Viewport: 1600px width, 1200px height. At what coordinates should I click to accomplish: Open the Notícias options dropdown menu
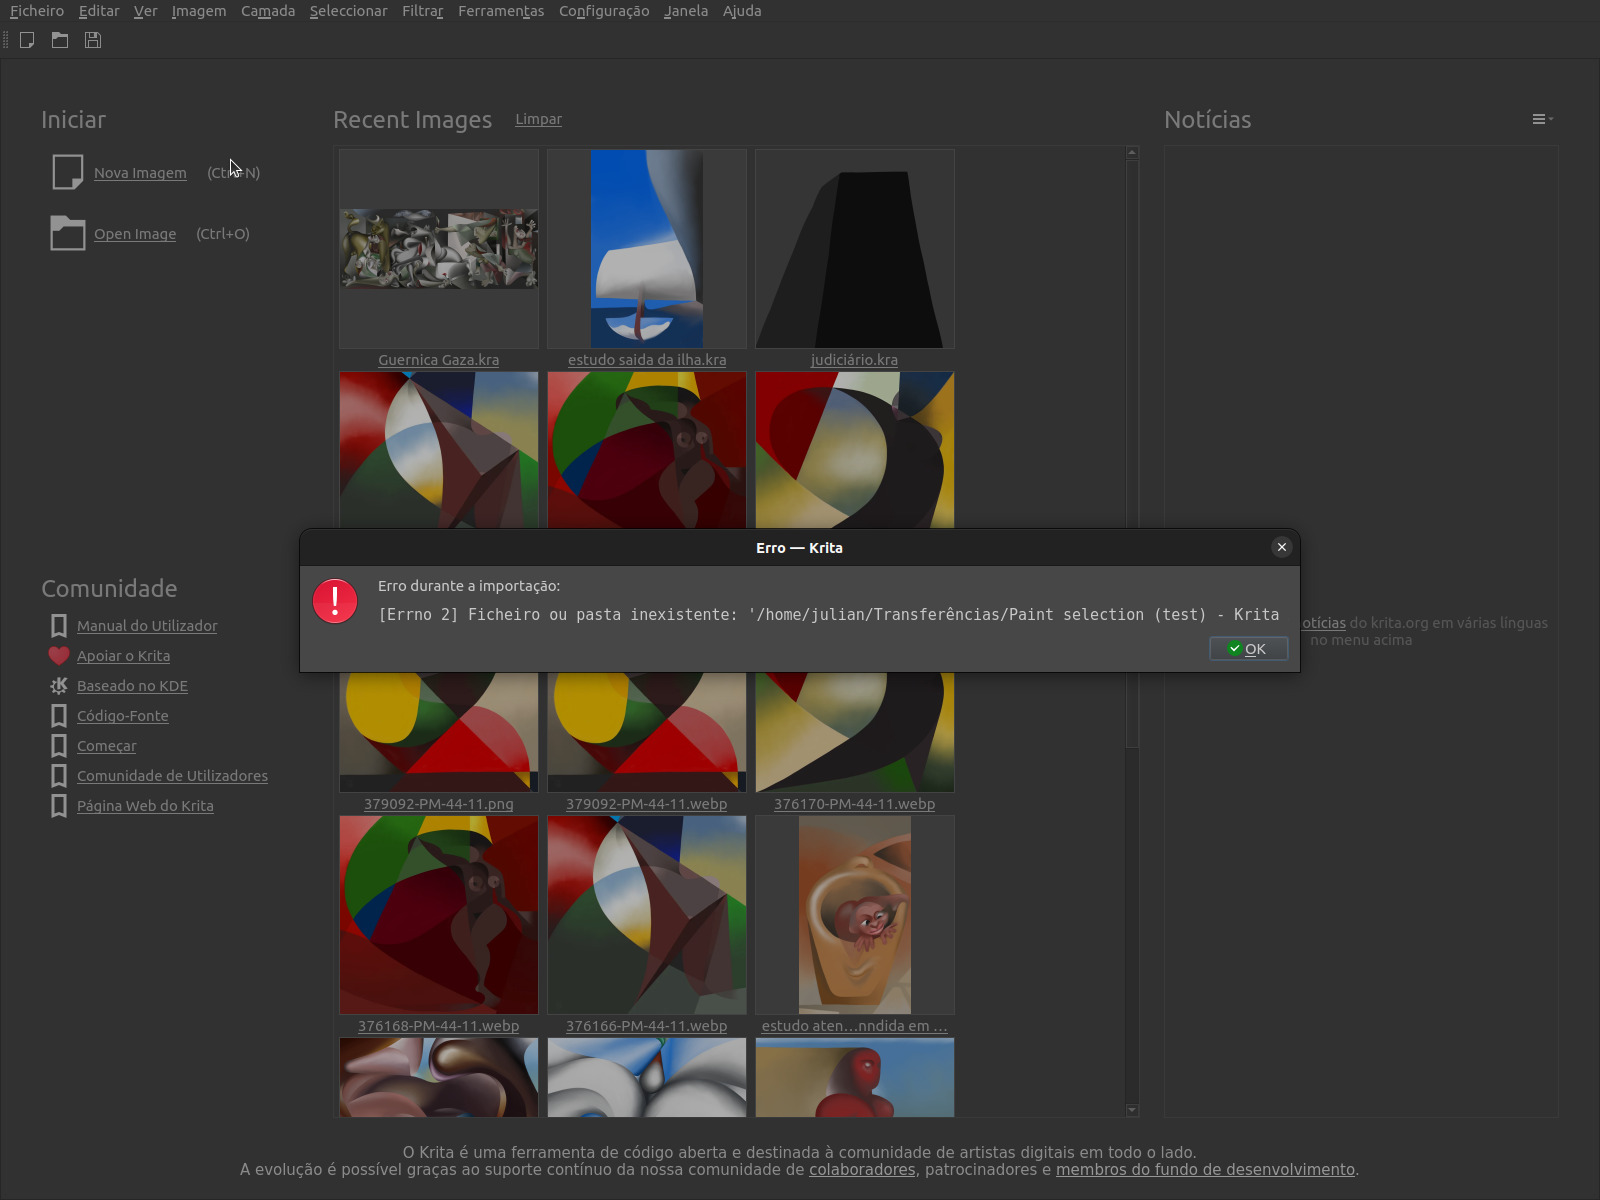[x=1541, y=119]
